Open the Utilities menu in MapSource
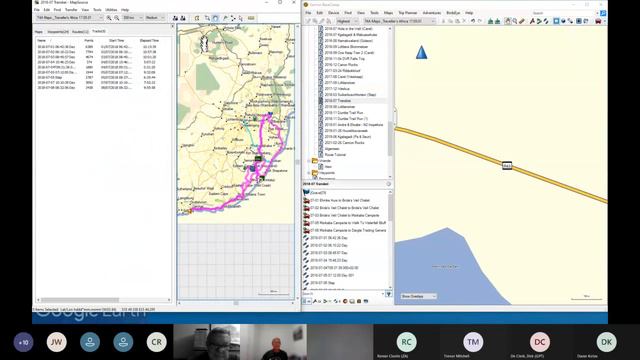This screenshot has height=360, width=640. click(111, 10)
